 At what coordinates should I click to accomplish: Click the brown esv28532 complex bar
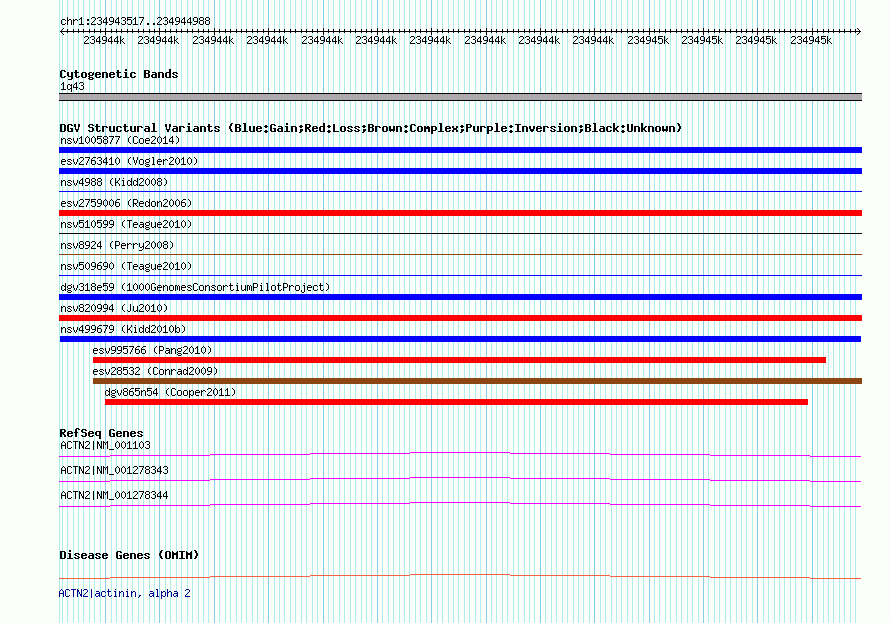477,381
